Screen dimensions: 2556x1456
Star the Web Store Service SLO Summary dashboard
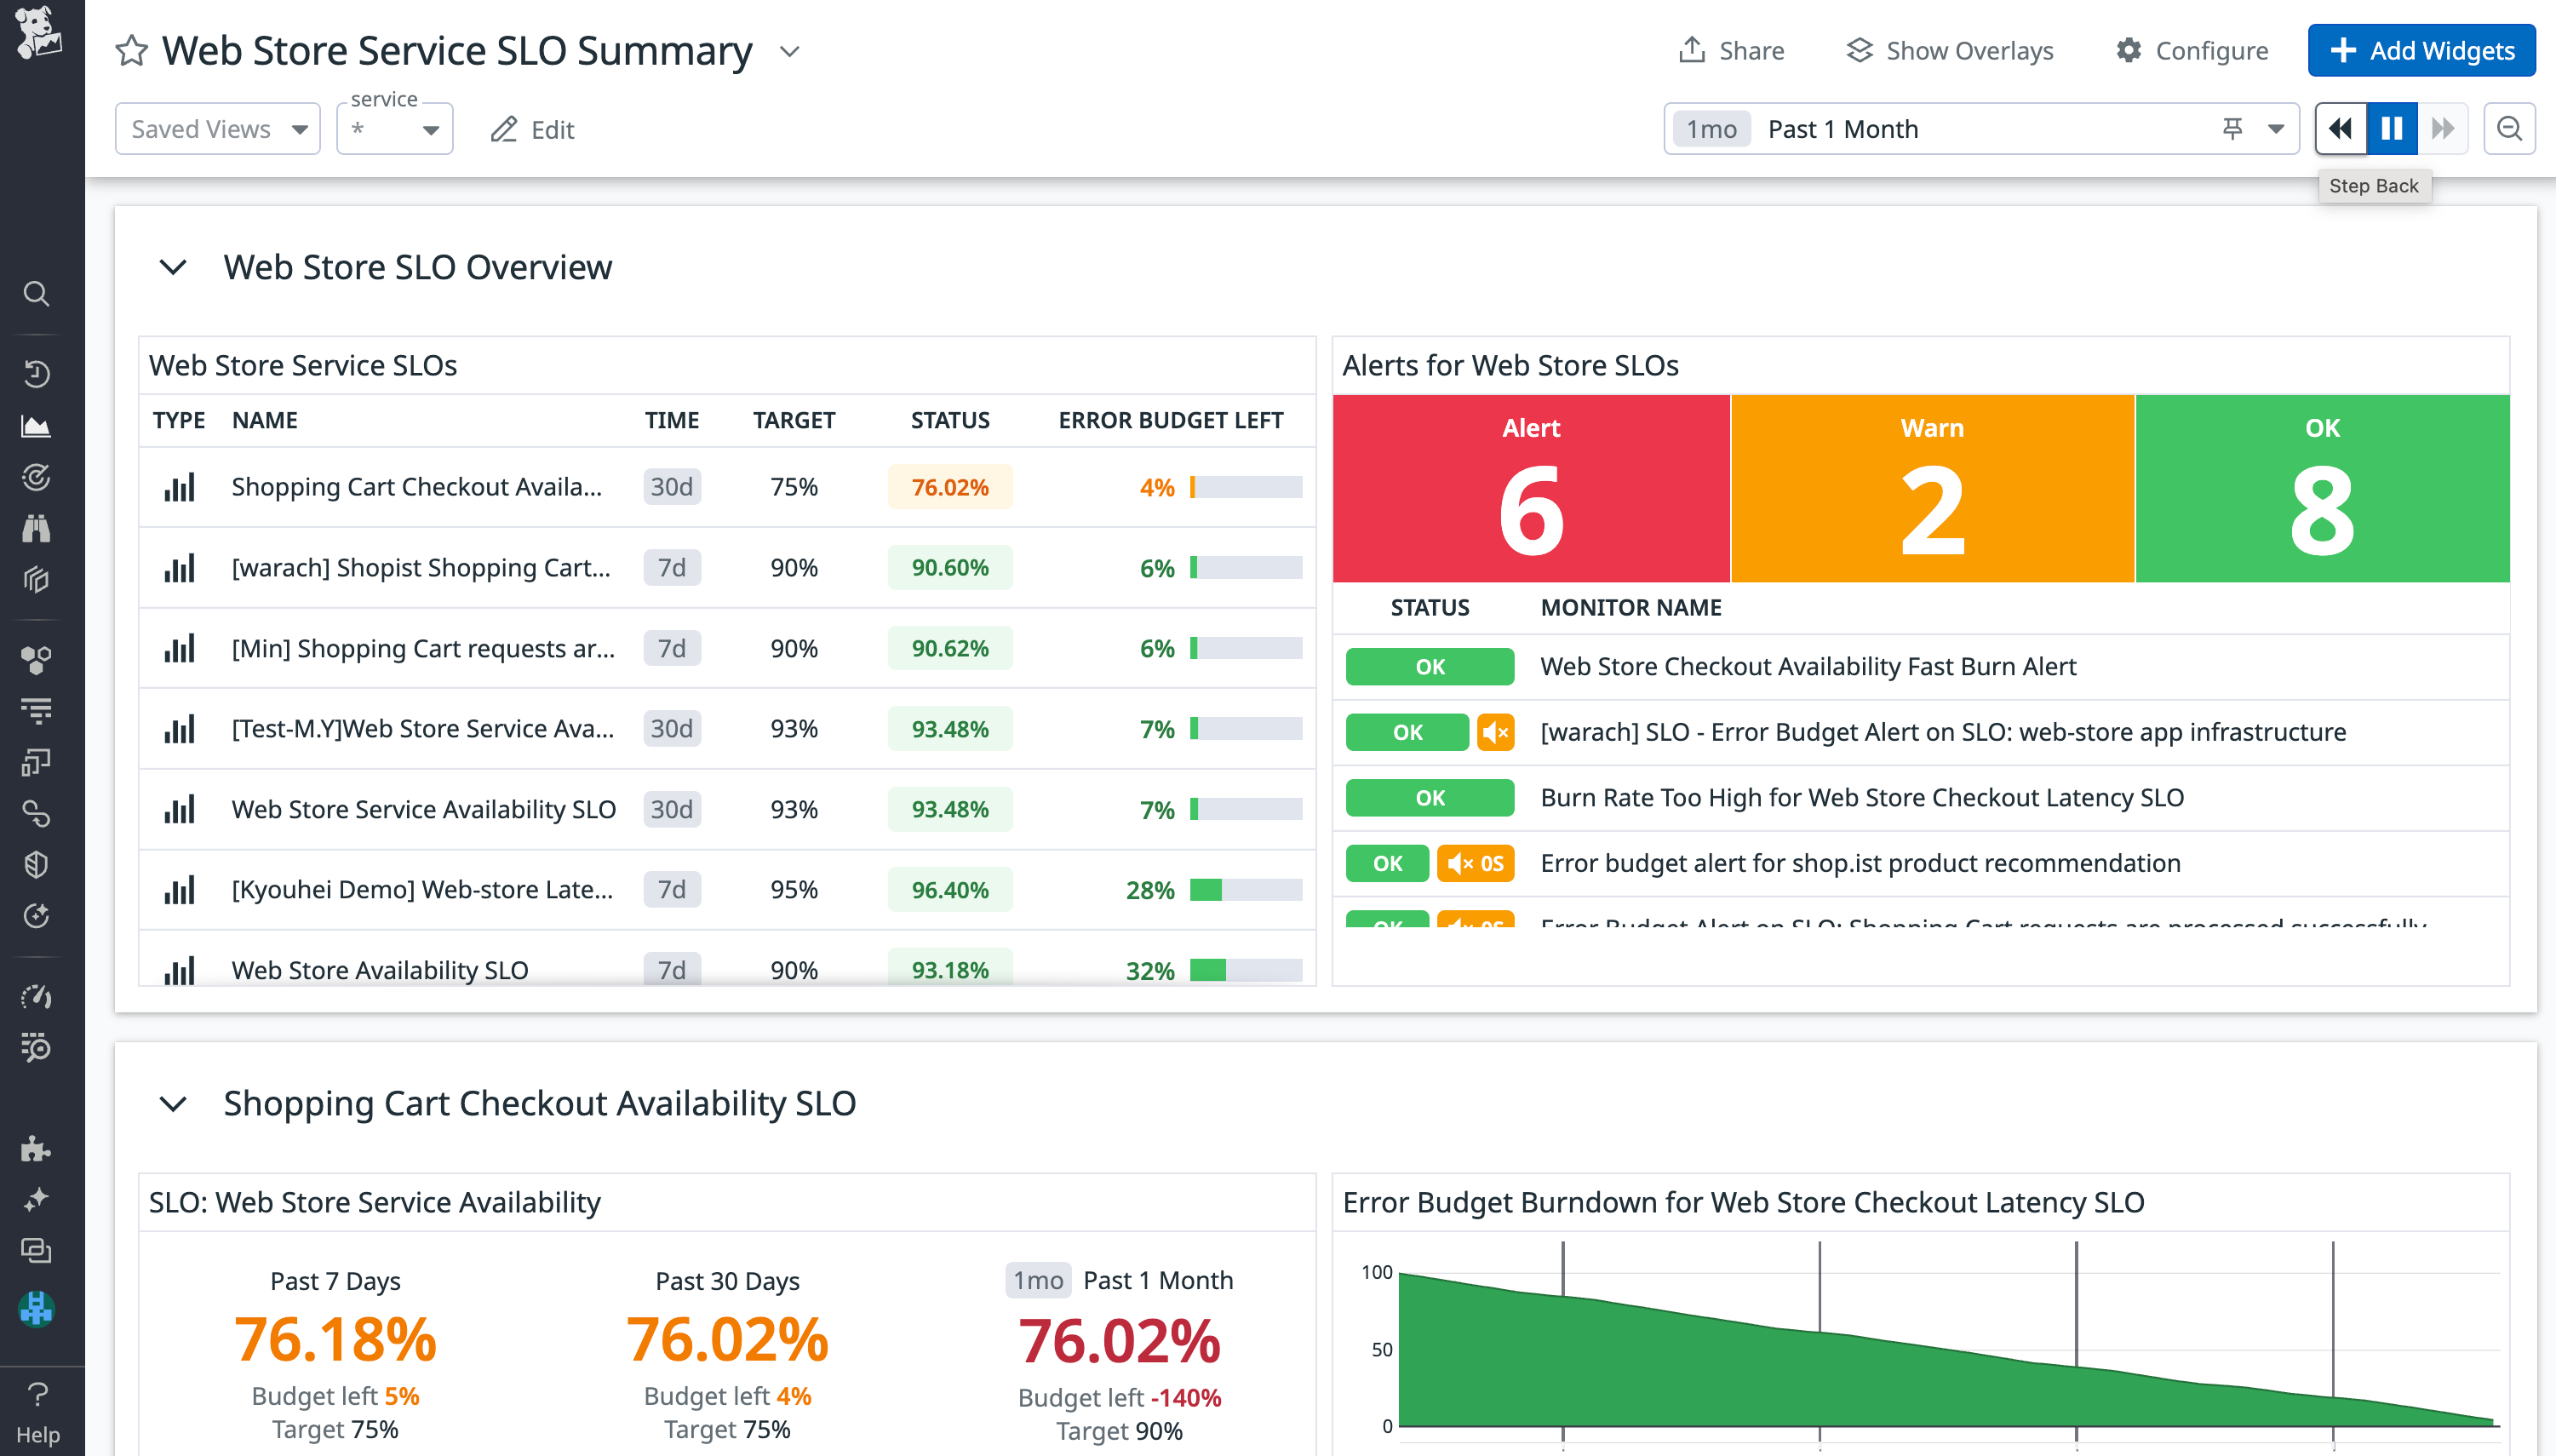tap(131, 50)
